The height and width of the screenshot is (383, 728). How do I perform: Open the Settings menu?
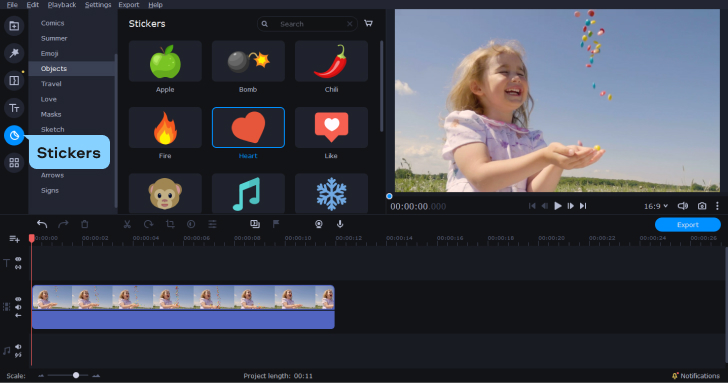coord(98,5)
